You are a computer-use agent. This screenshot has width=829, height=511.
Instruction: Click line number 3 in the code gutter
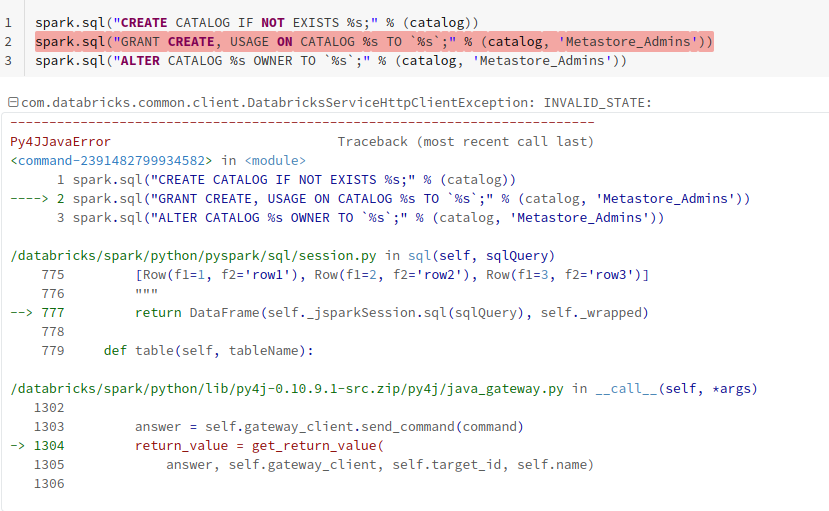8,61
